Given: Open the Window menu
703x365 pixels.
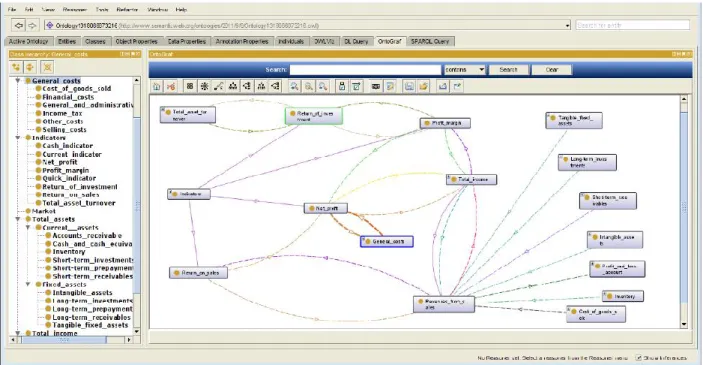Looking at the screenshot, I should point(157,9).
